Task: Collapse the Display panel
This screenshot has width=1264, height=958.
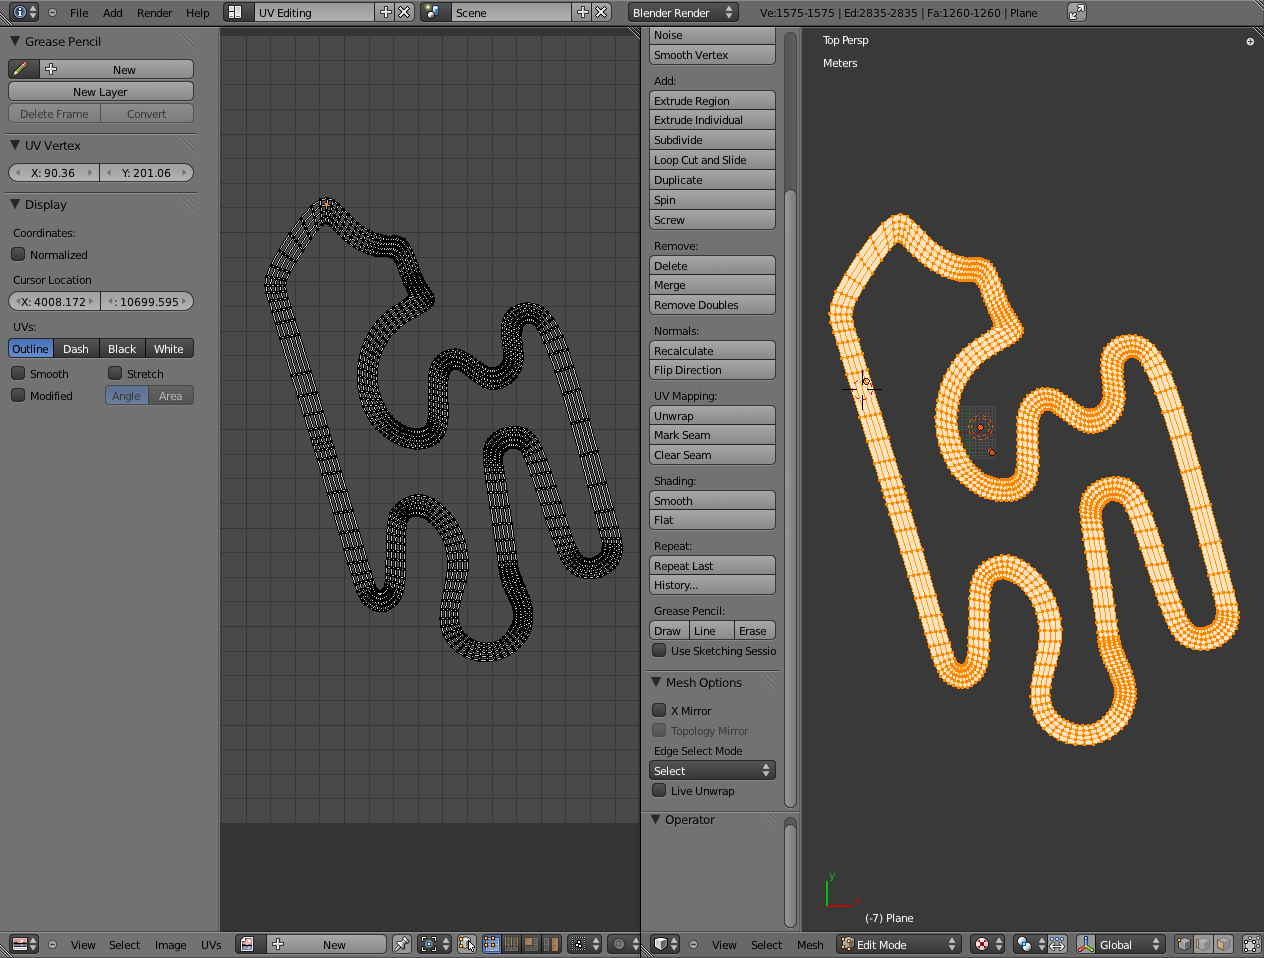Action: tap(15, 204)
